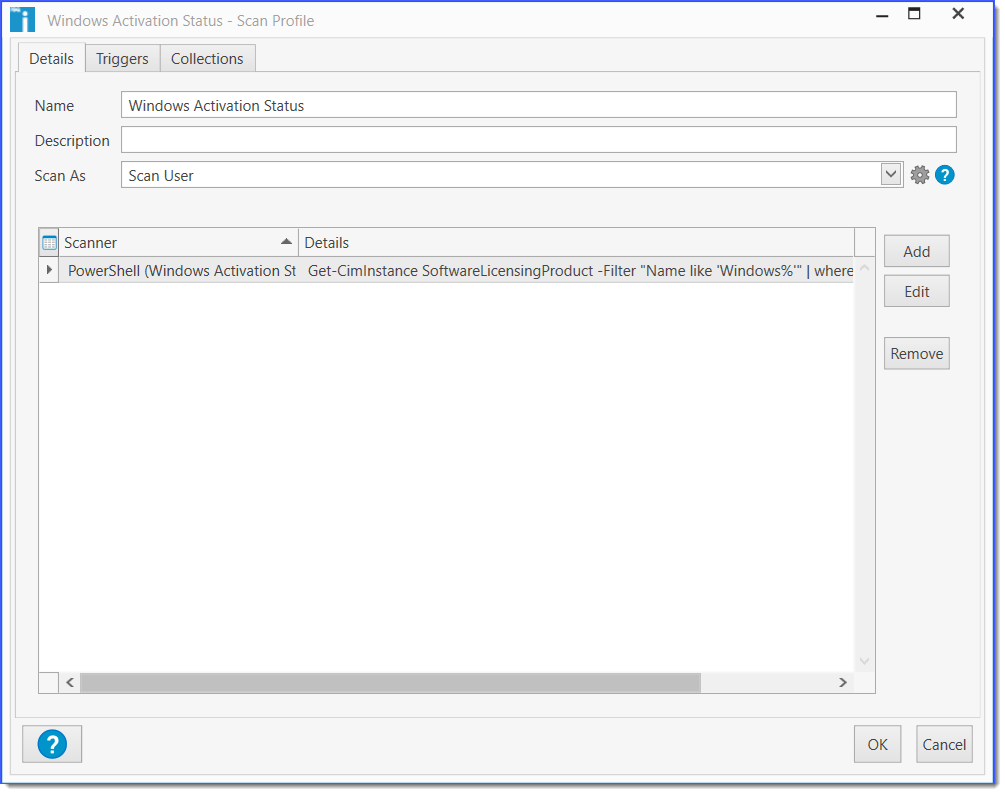Click the Remove scanner button
1005x794 pixels.
[917, 354]
